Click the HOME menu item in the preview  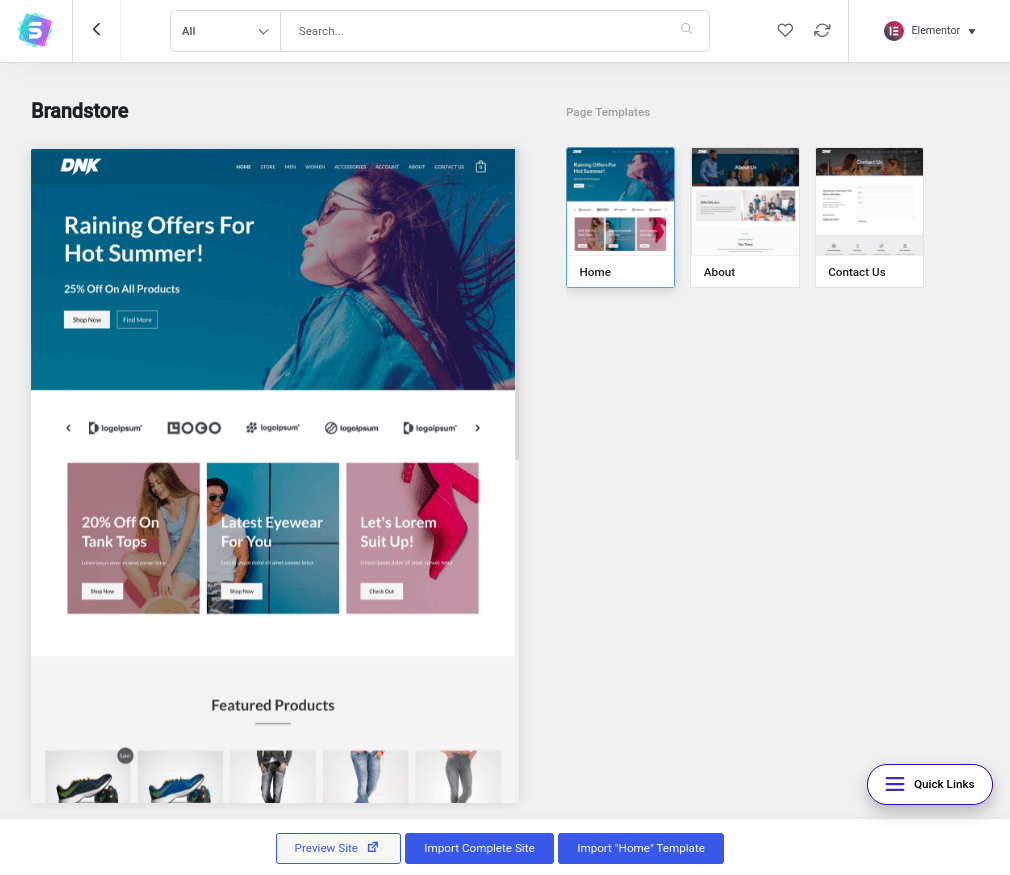coord(243,167)
